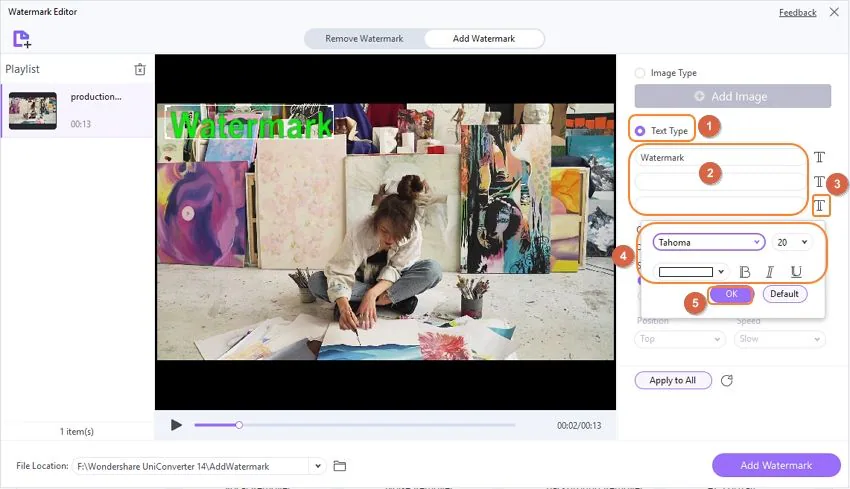Viewport: 850px width, 489px height.
Task: Open the font size 20 dropdown
Action: pyautogui.click(x=791, y=242)
